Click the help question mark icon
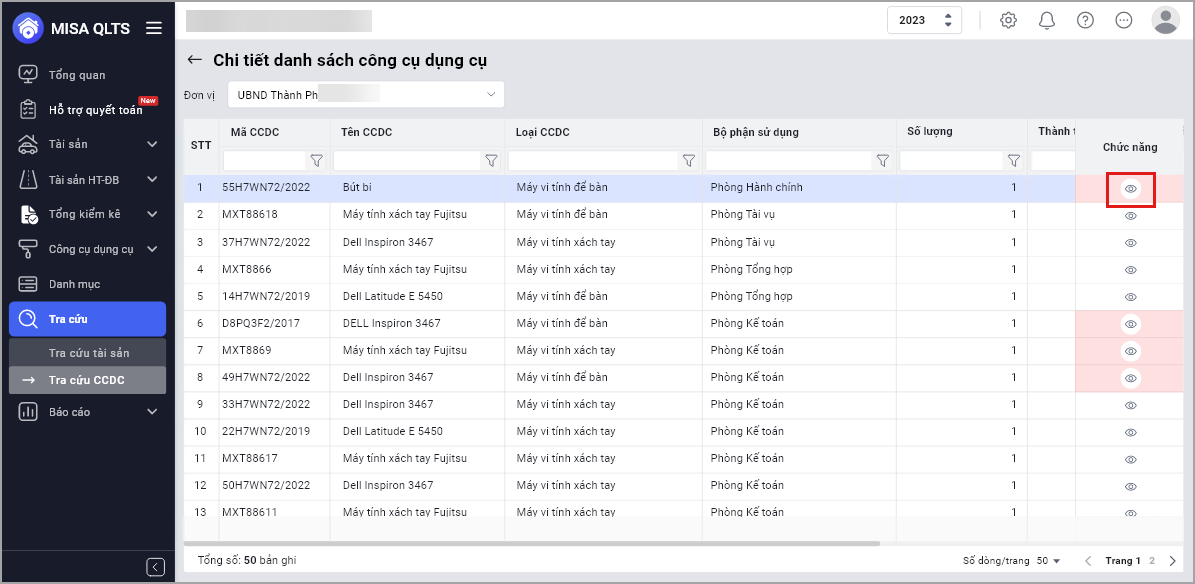The image size is (1195, 584). (x=1085, y=20)
